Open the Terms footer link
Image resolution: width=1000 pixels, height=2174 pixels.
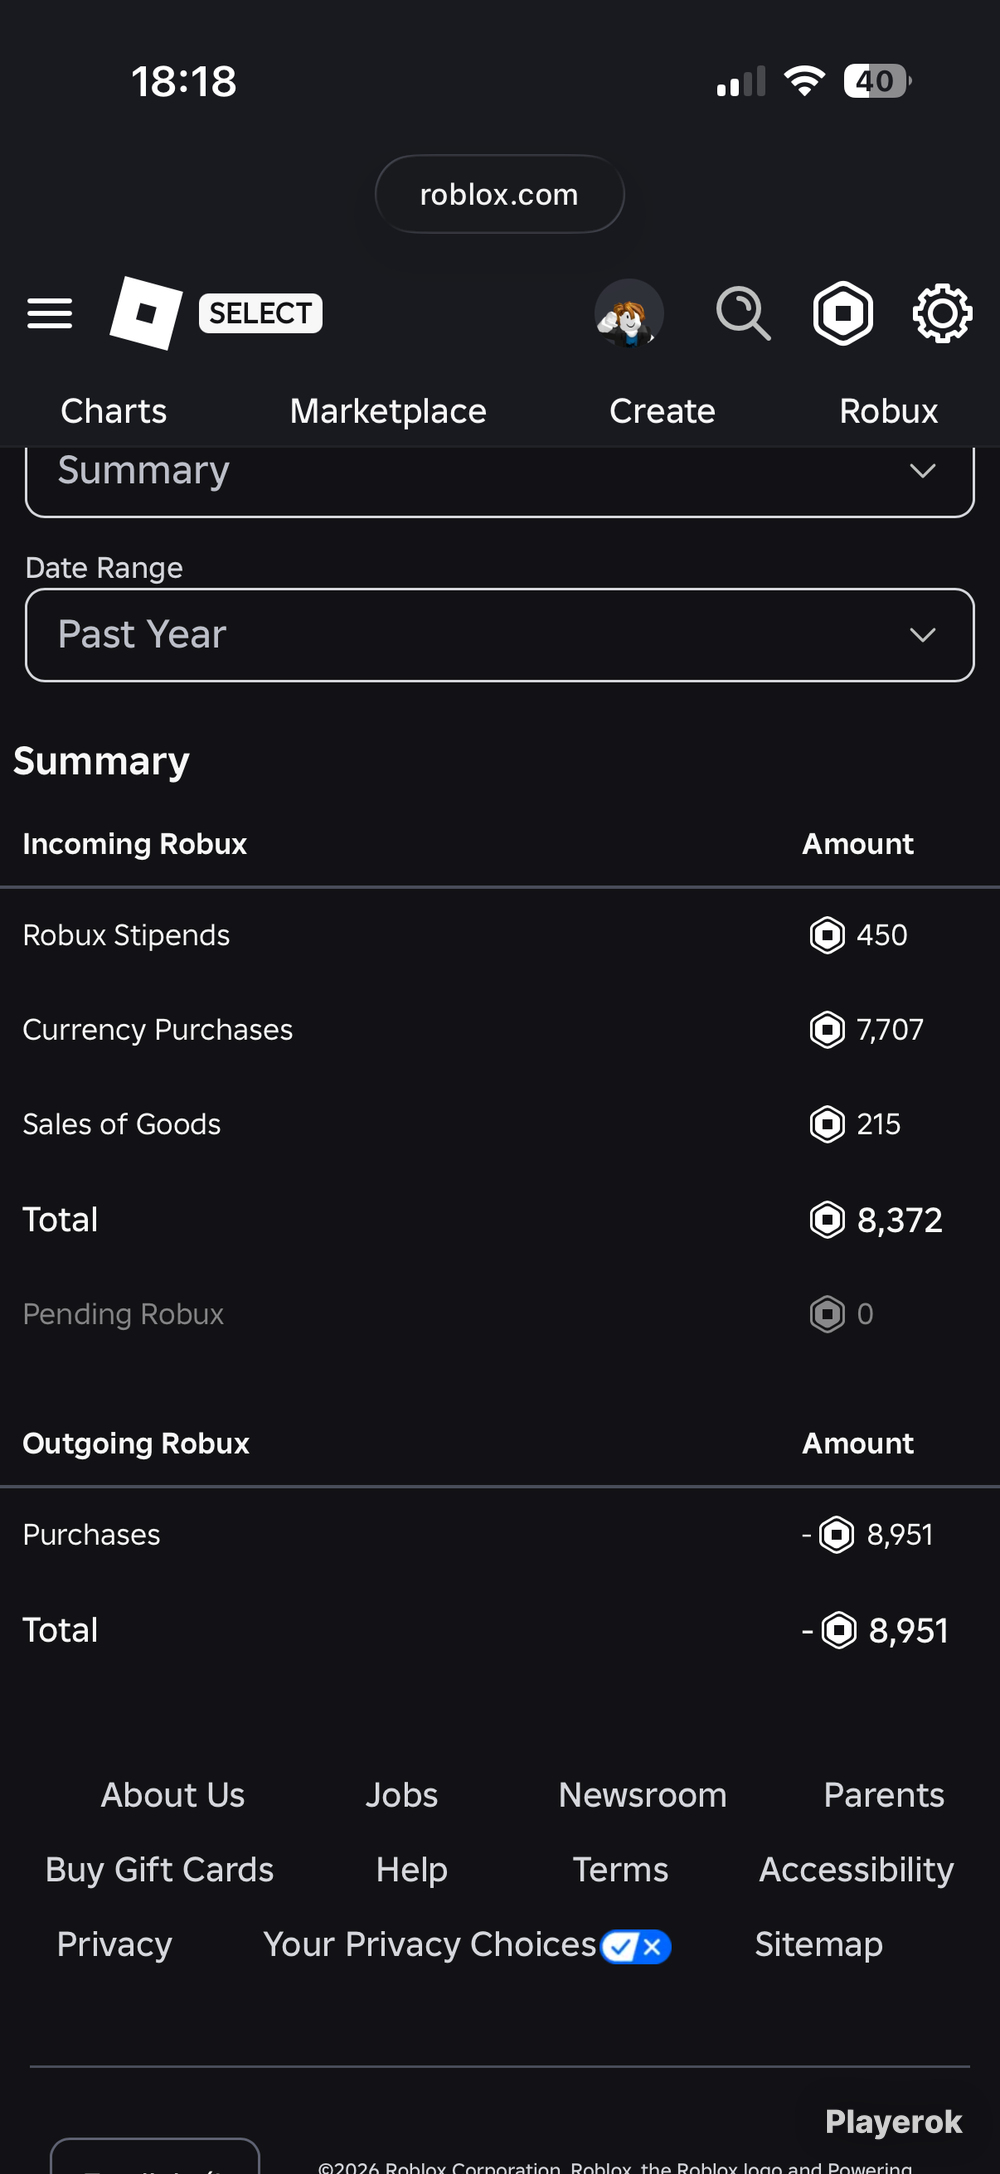click(x=620, y=1870)
